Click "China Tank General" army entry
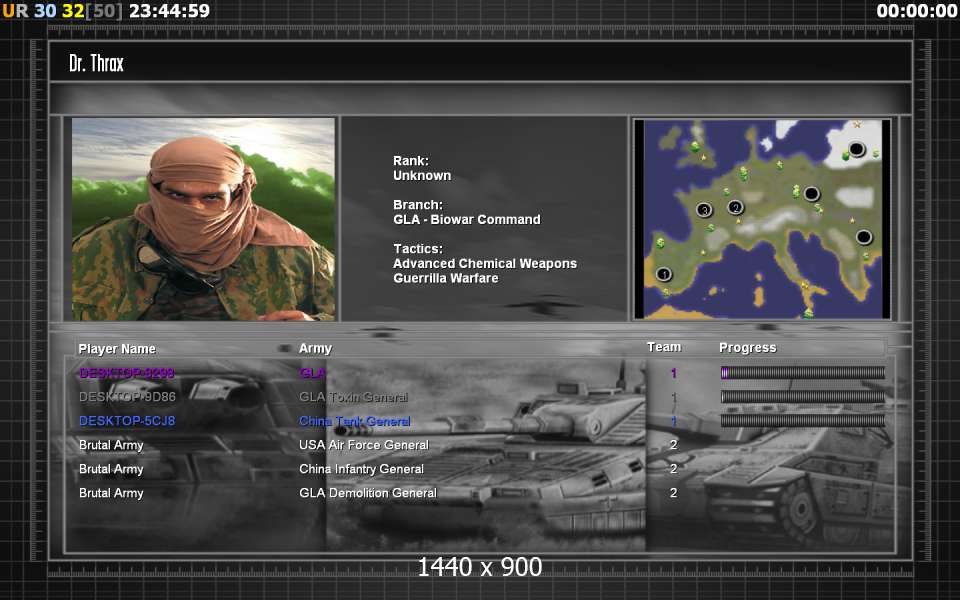 tap(354, 421)
